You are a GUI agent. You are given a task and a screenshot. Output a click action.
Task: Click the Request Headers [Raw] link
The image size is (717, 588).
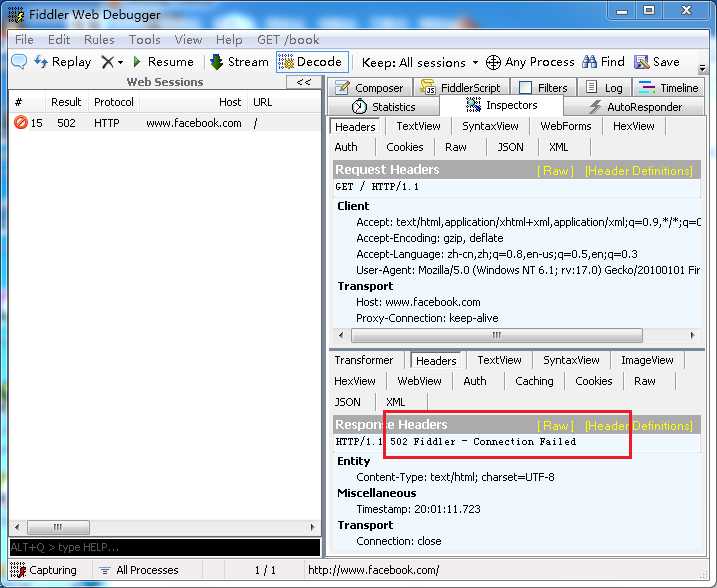pos(555,171)
